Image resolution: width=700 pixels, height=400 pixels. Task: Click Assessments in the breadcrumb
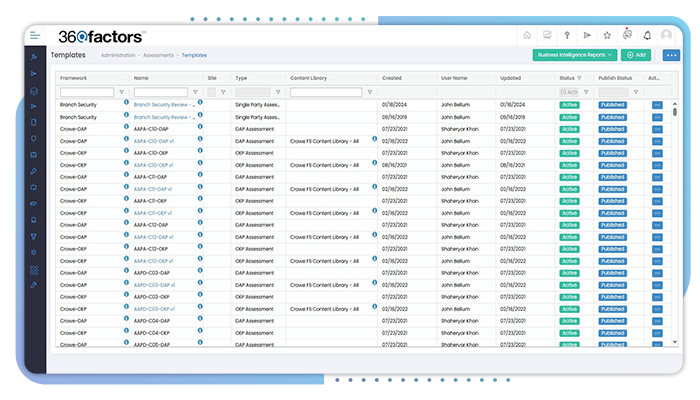click(x=159, y=55)
